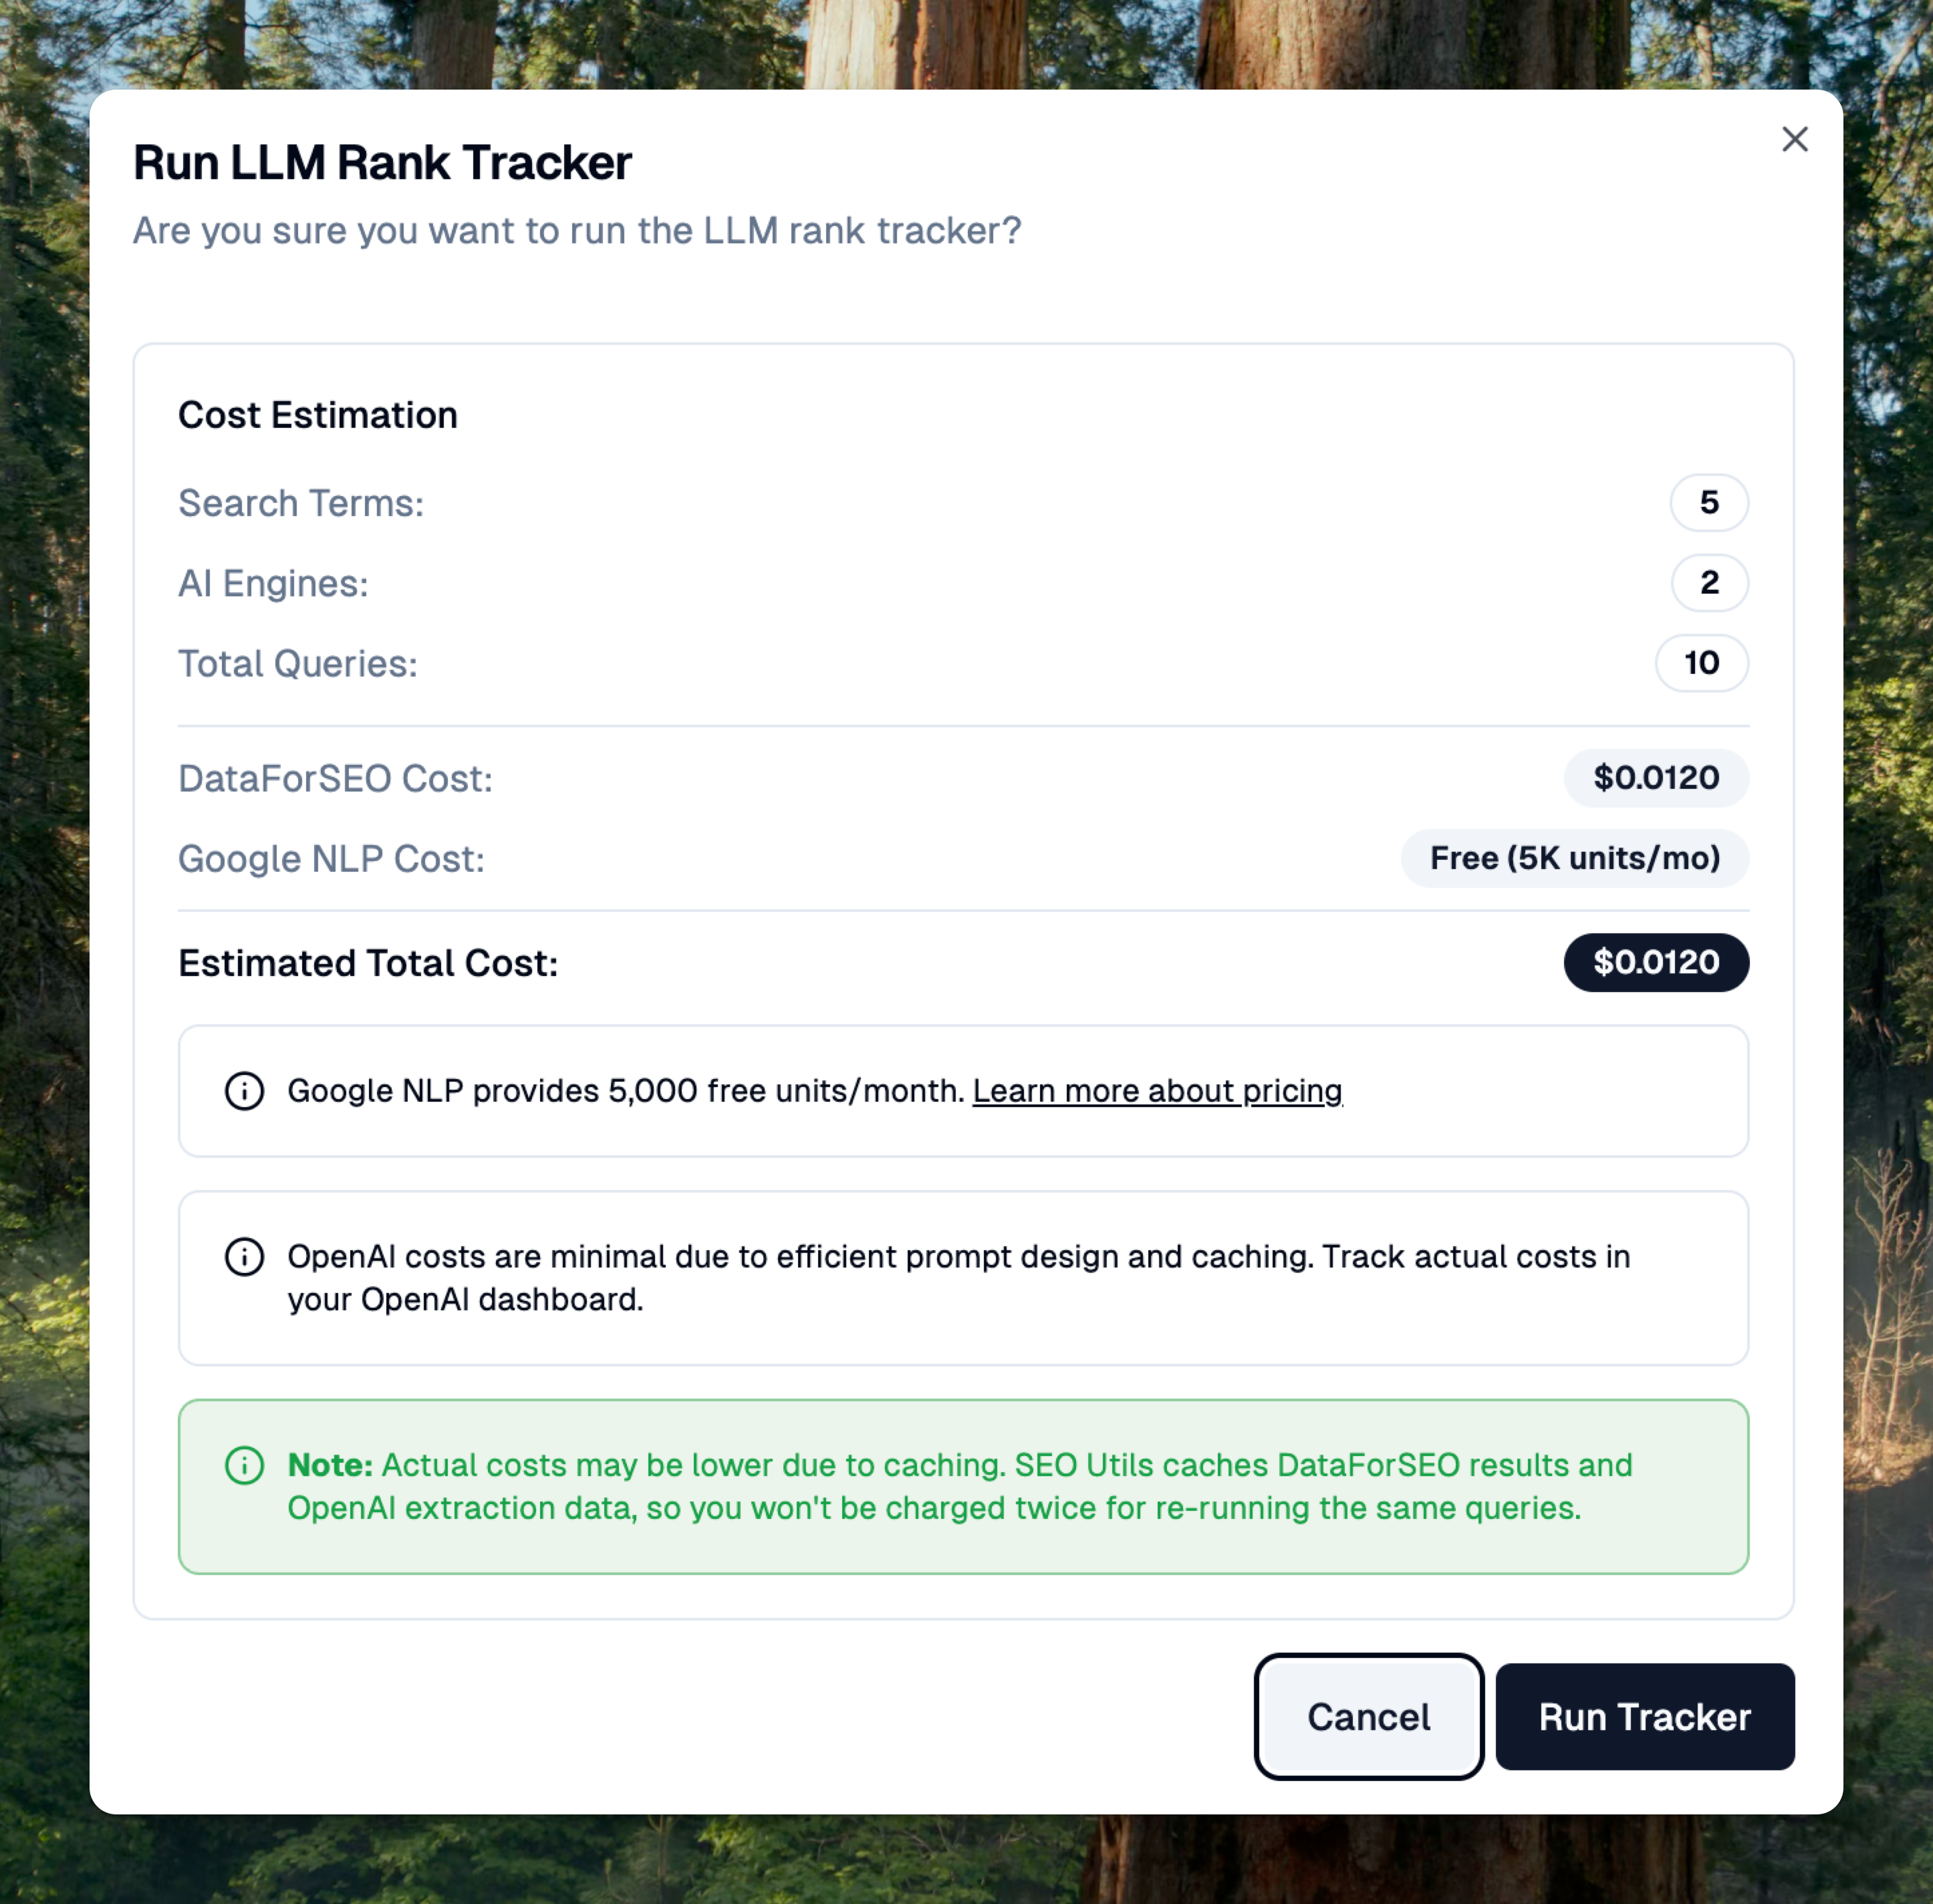Click the DataForSEO Cost amount badge
The width and height of the screenshot is (1933, 1904).
1655,777
